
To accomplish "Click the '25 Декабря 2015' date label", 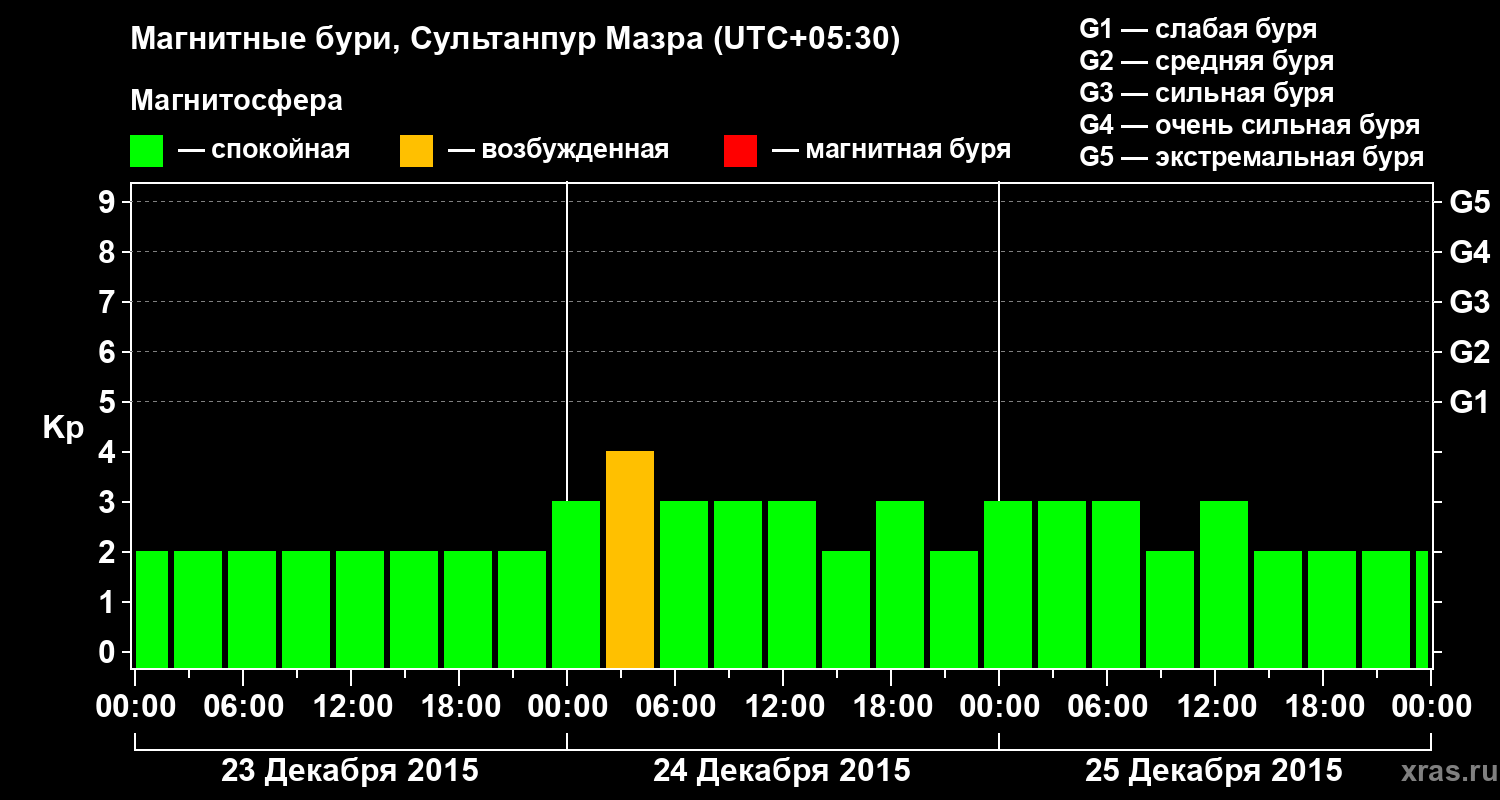I will point(1214,771).
